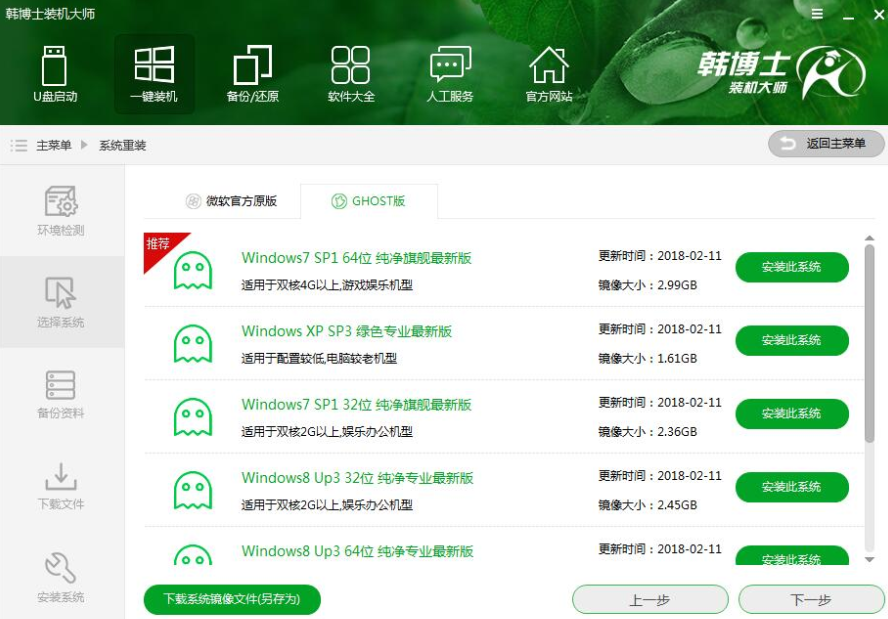Install Windows7 SP1 64位 with 安装此系统
The width and height of the screenshot is (888, 619).
[x=792, y=267]
